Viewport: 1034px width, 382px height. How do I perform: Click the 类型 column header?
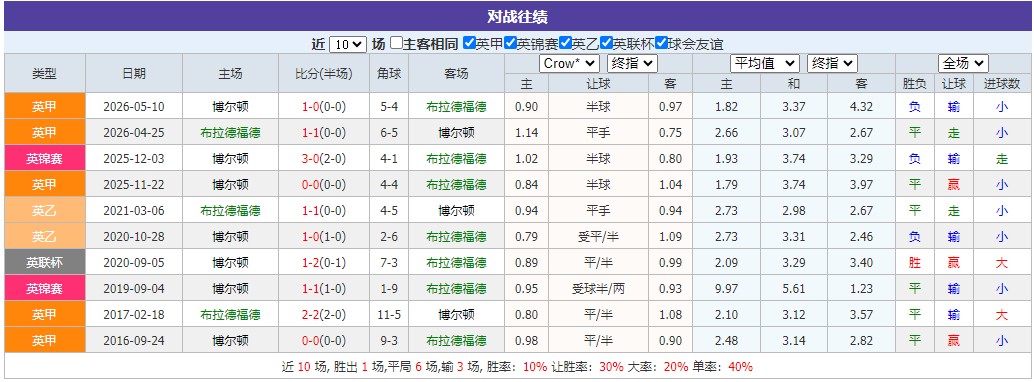pyautogui.click(x=44, y=73)
